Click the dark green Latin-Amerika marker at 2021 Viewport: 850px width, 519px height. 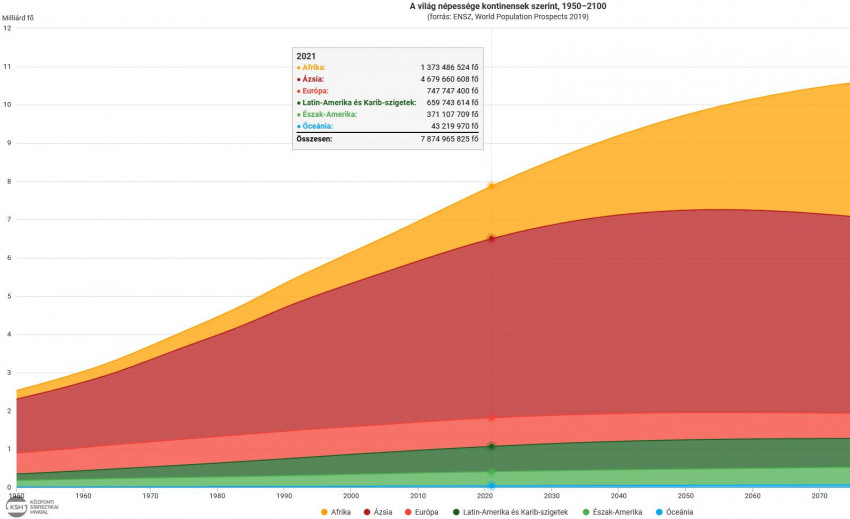tap(491, 446)
